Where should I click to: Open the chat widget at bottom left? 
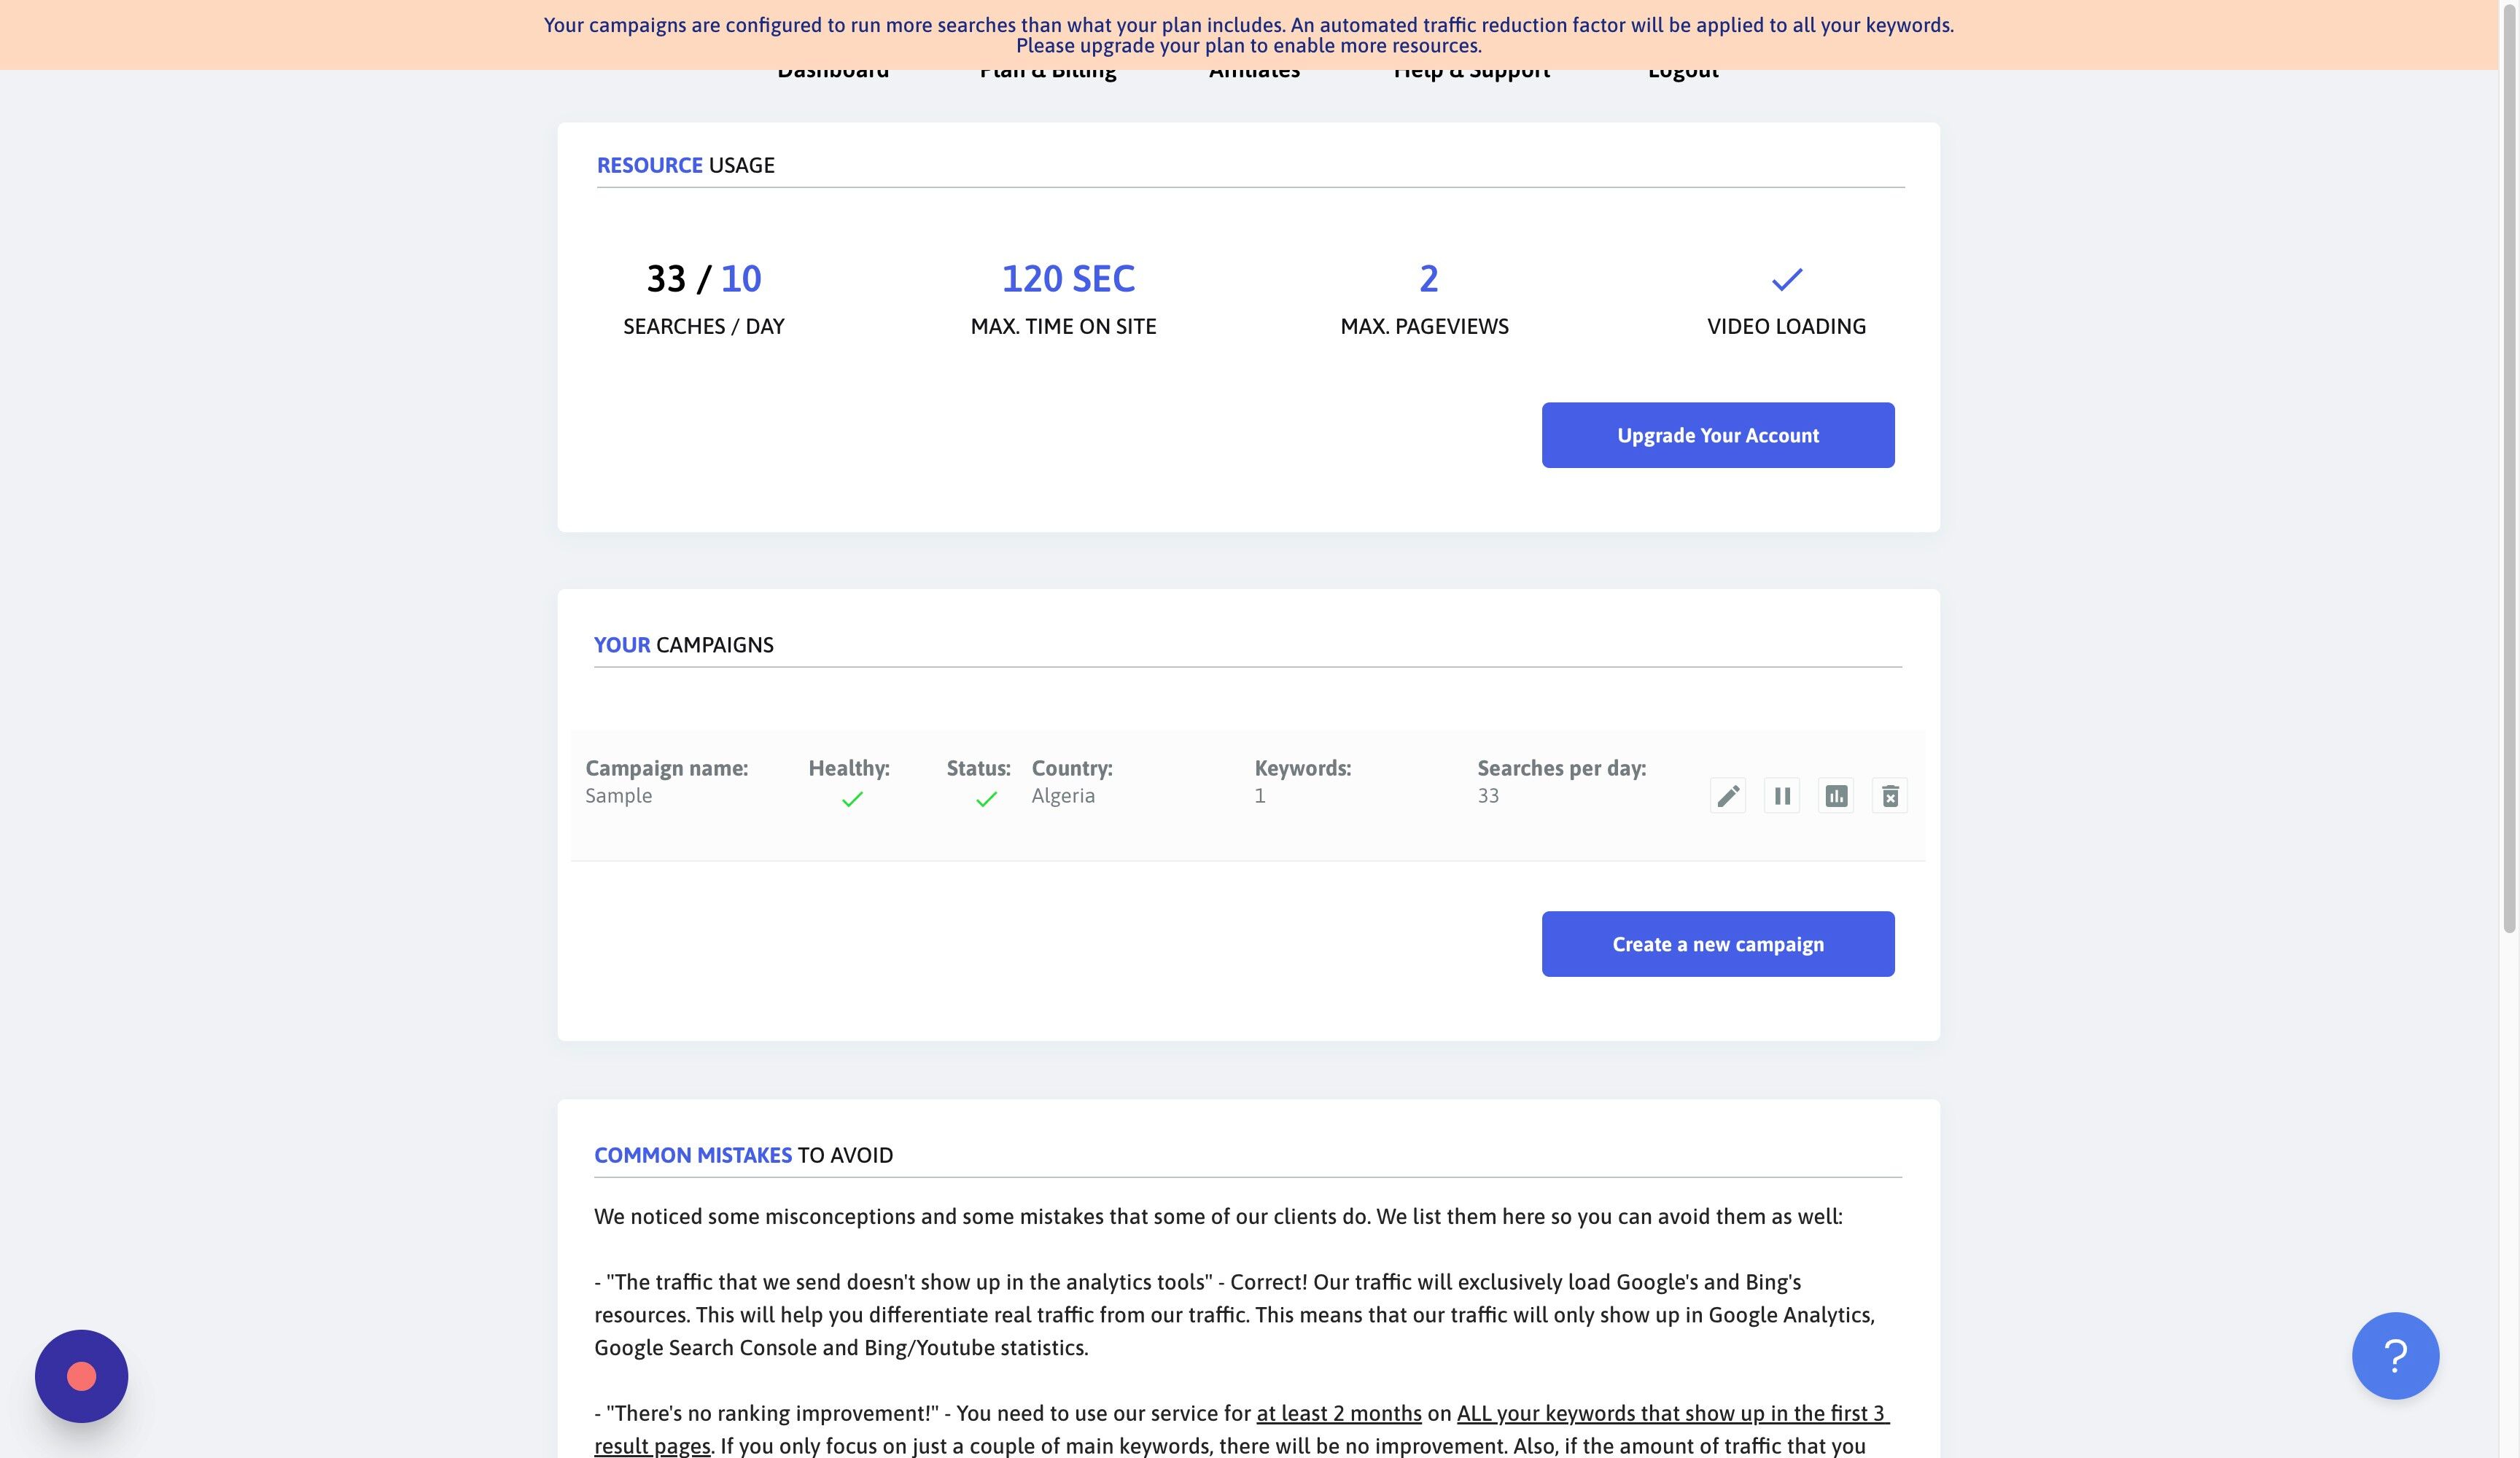81,1375
